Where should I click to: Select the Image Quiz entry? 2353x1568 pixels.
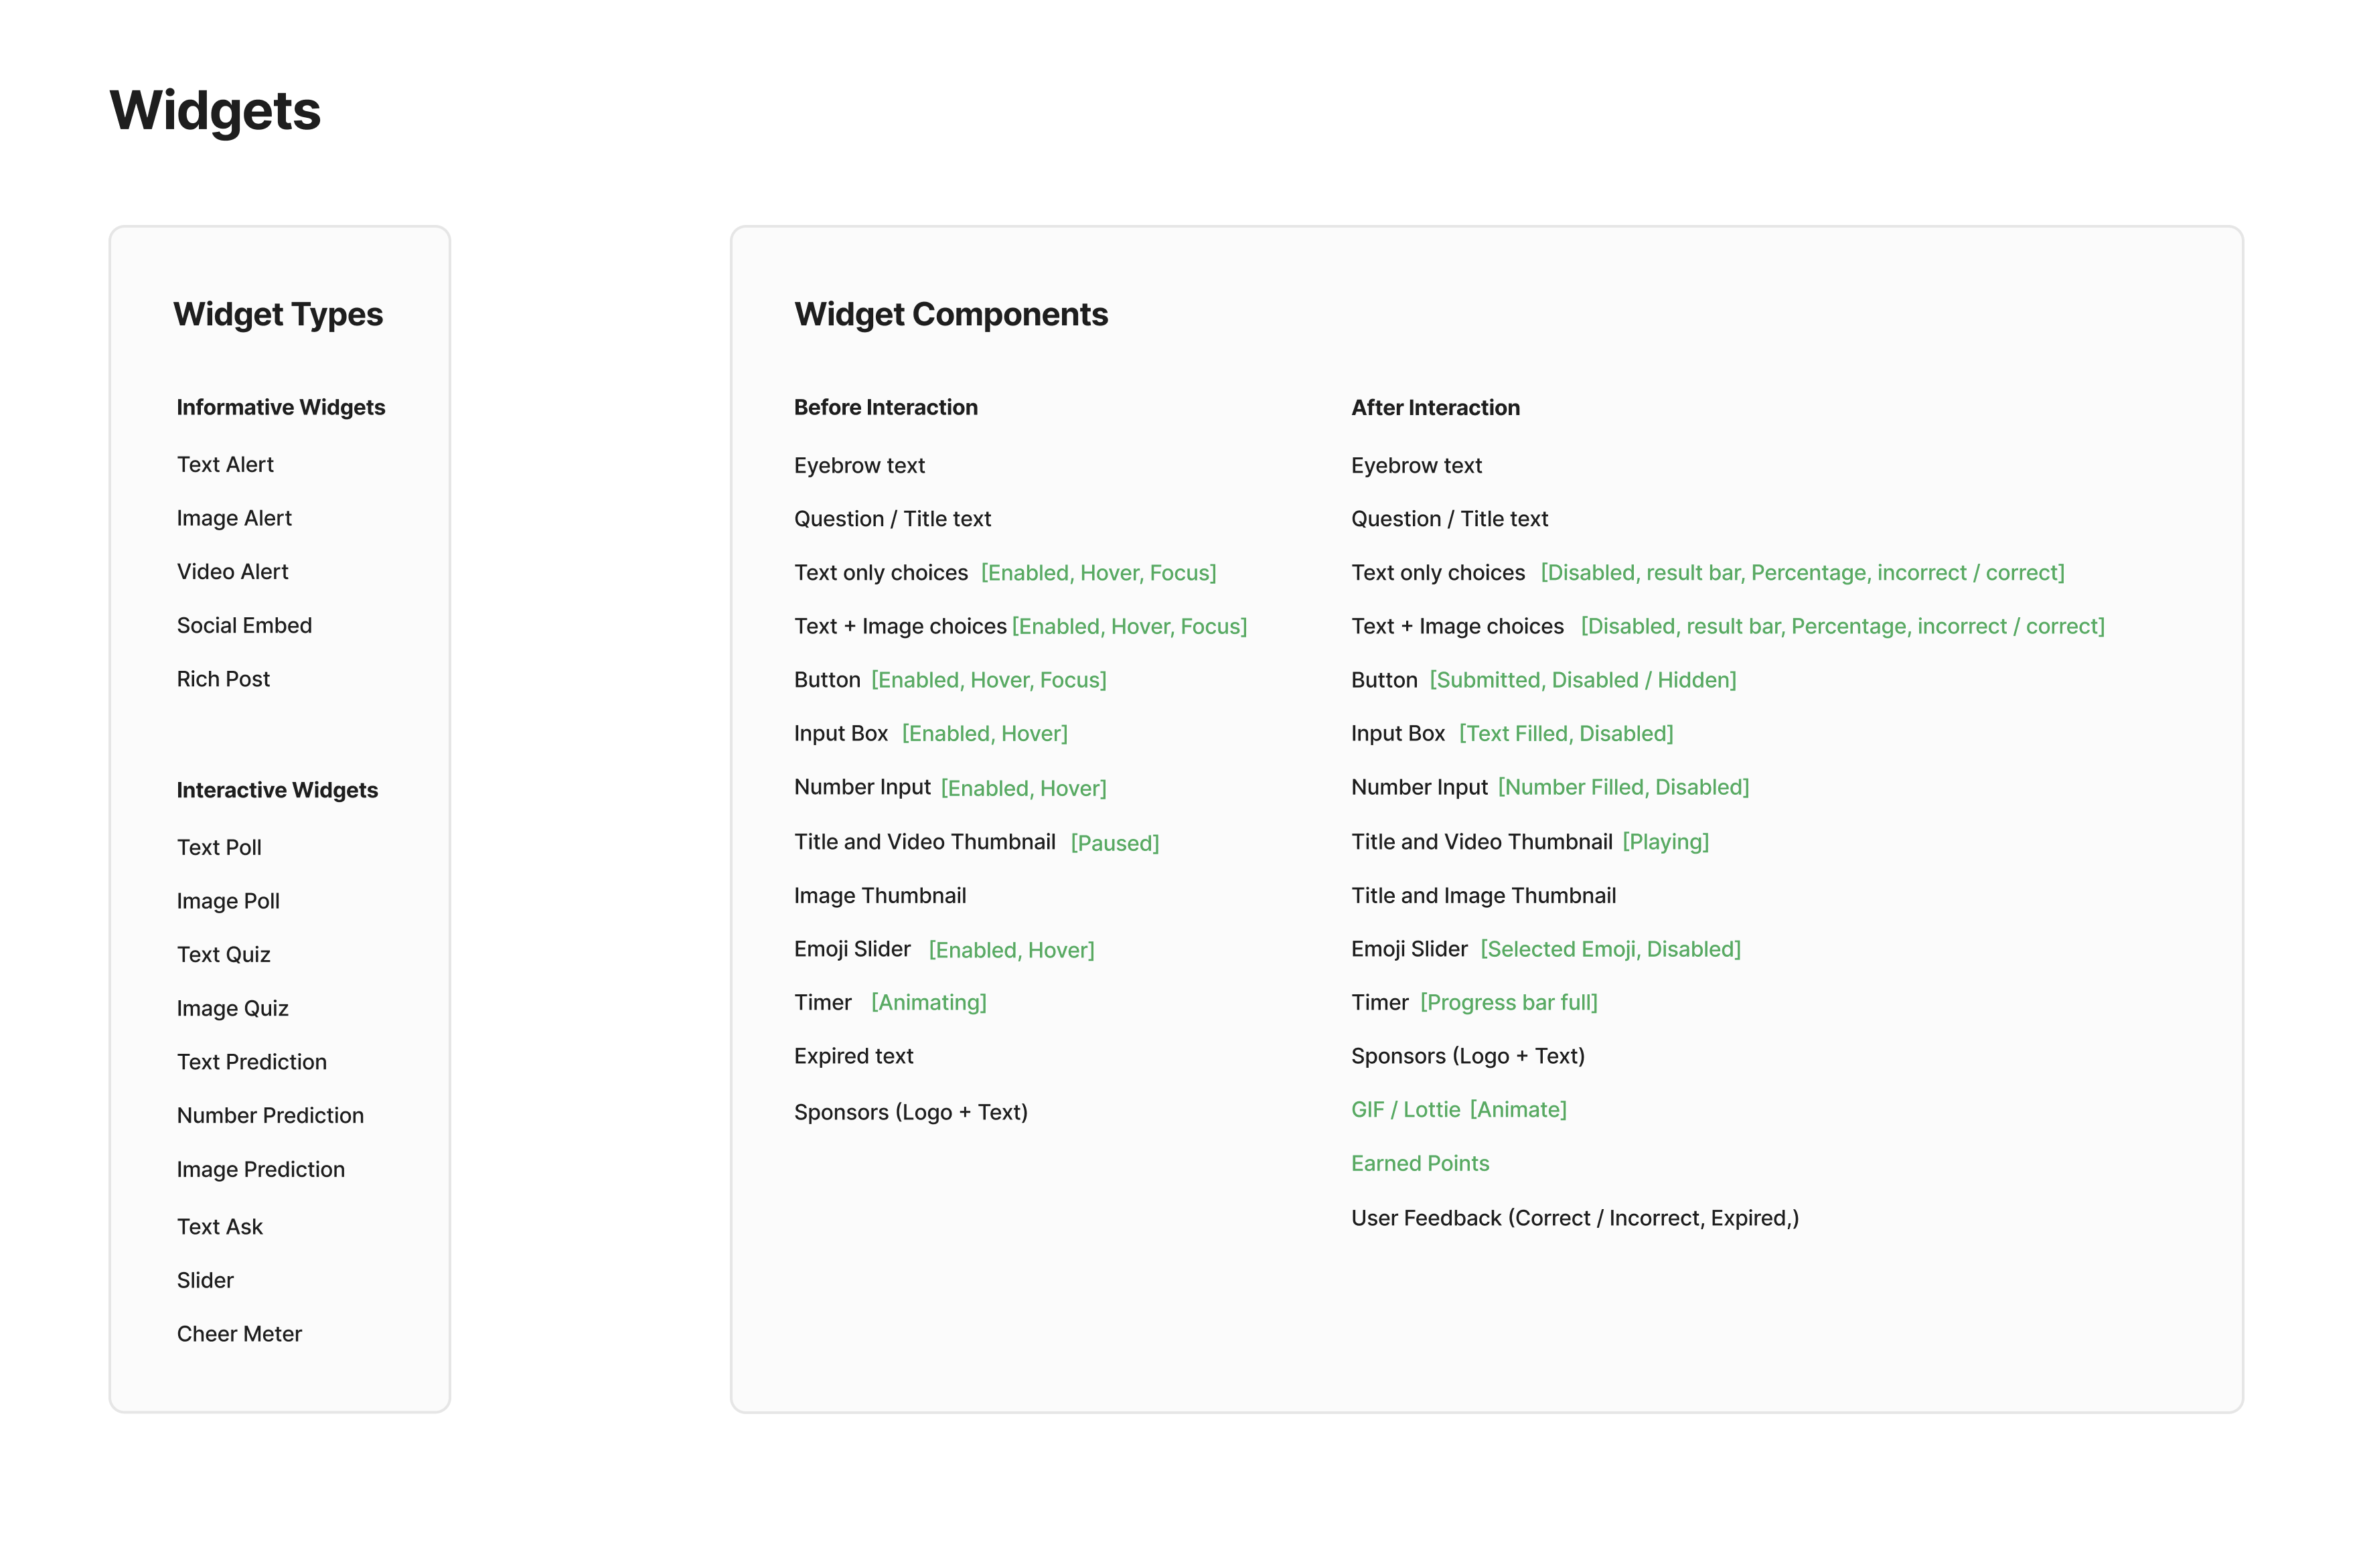click(x=232, y=1008)
